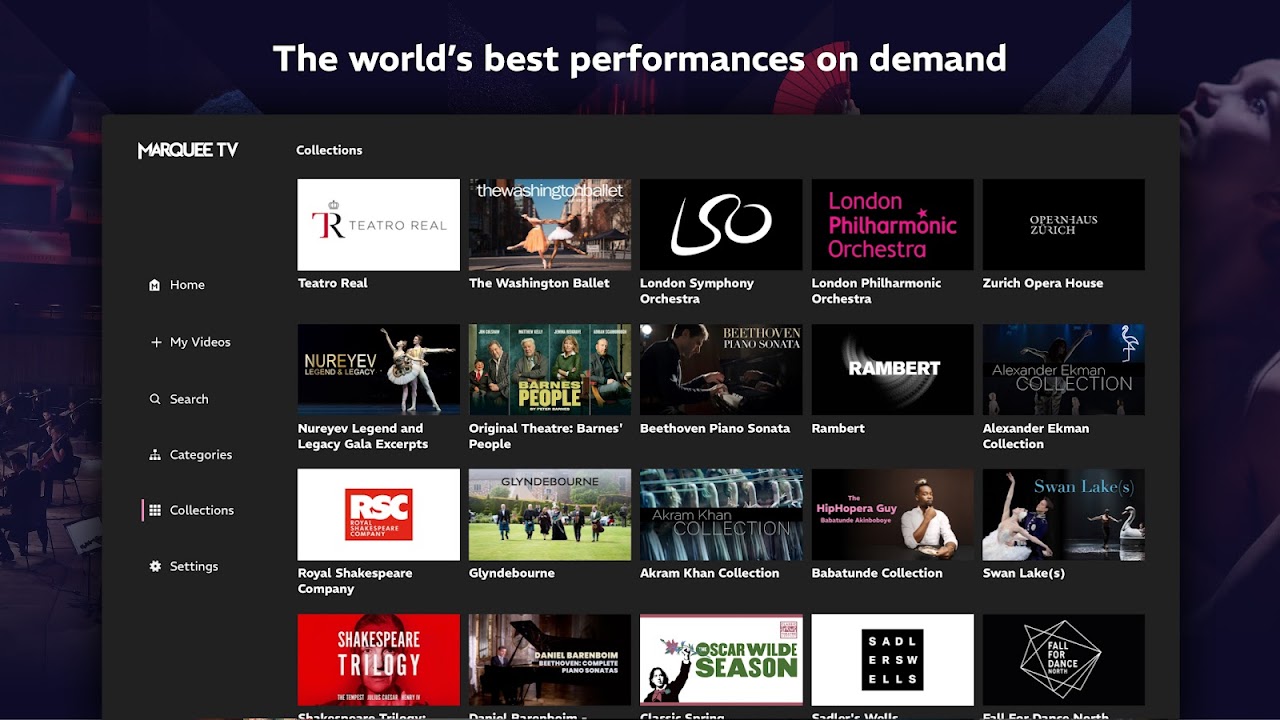
Task: Open the Fall For Dance North thumbnail
Action: pyautogui.click(x=1064, y=660)
